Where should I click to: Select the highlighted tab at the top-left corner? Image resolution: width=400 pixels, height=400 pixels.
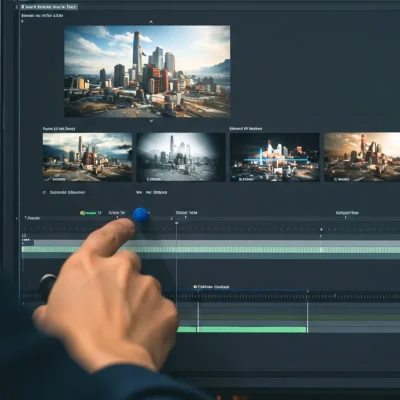tap(48, 7)
